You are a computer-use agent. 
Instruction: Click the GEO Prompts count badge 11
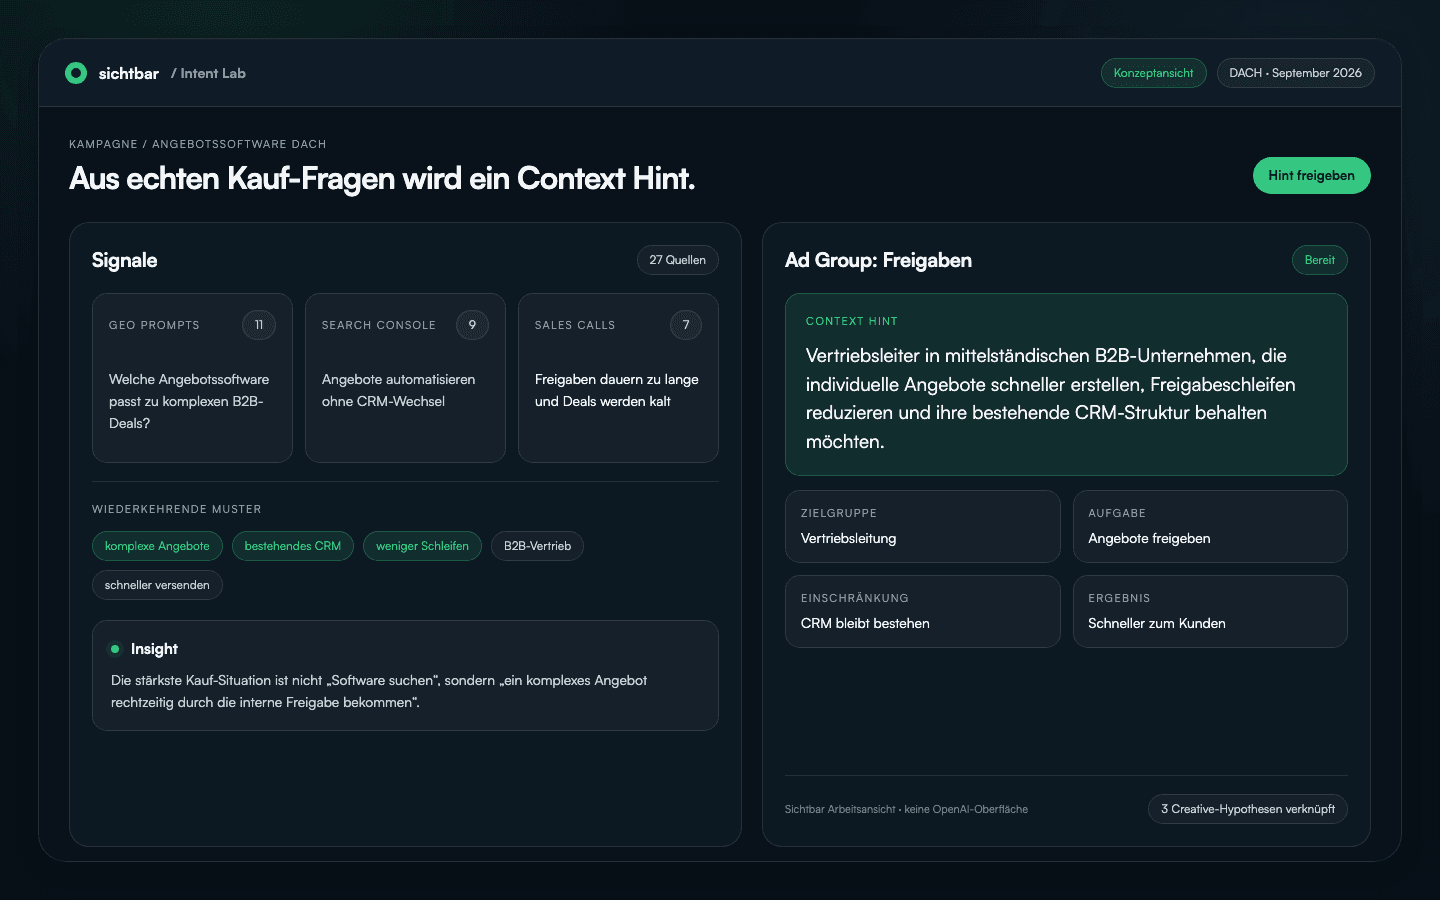(x=259, y=325)
